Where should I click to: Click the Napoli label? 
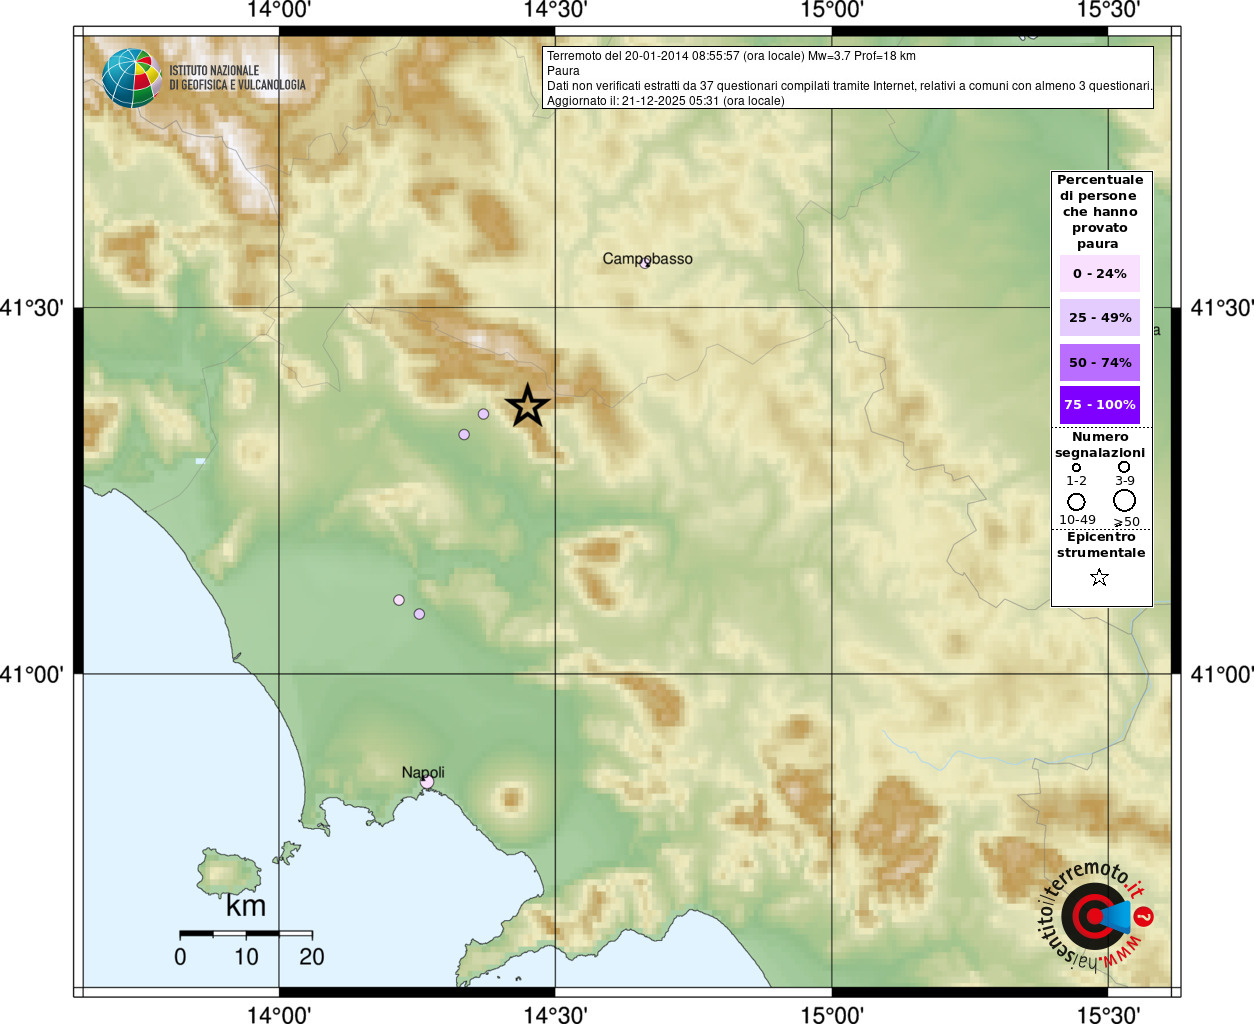pos(423,772)
